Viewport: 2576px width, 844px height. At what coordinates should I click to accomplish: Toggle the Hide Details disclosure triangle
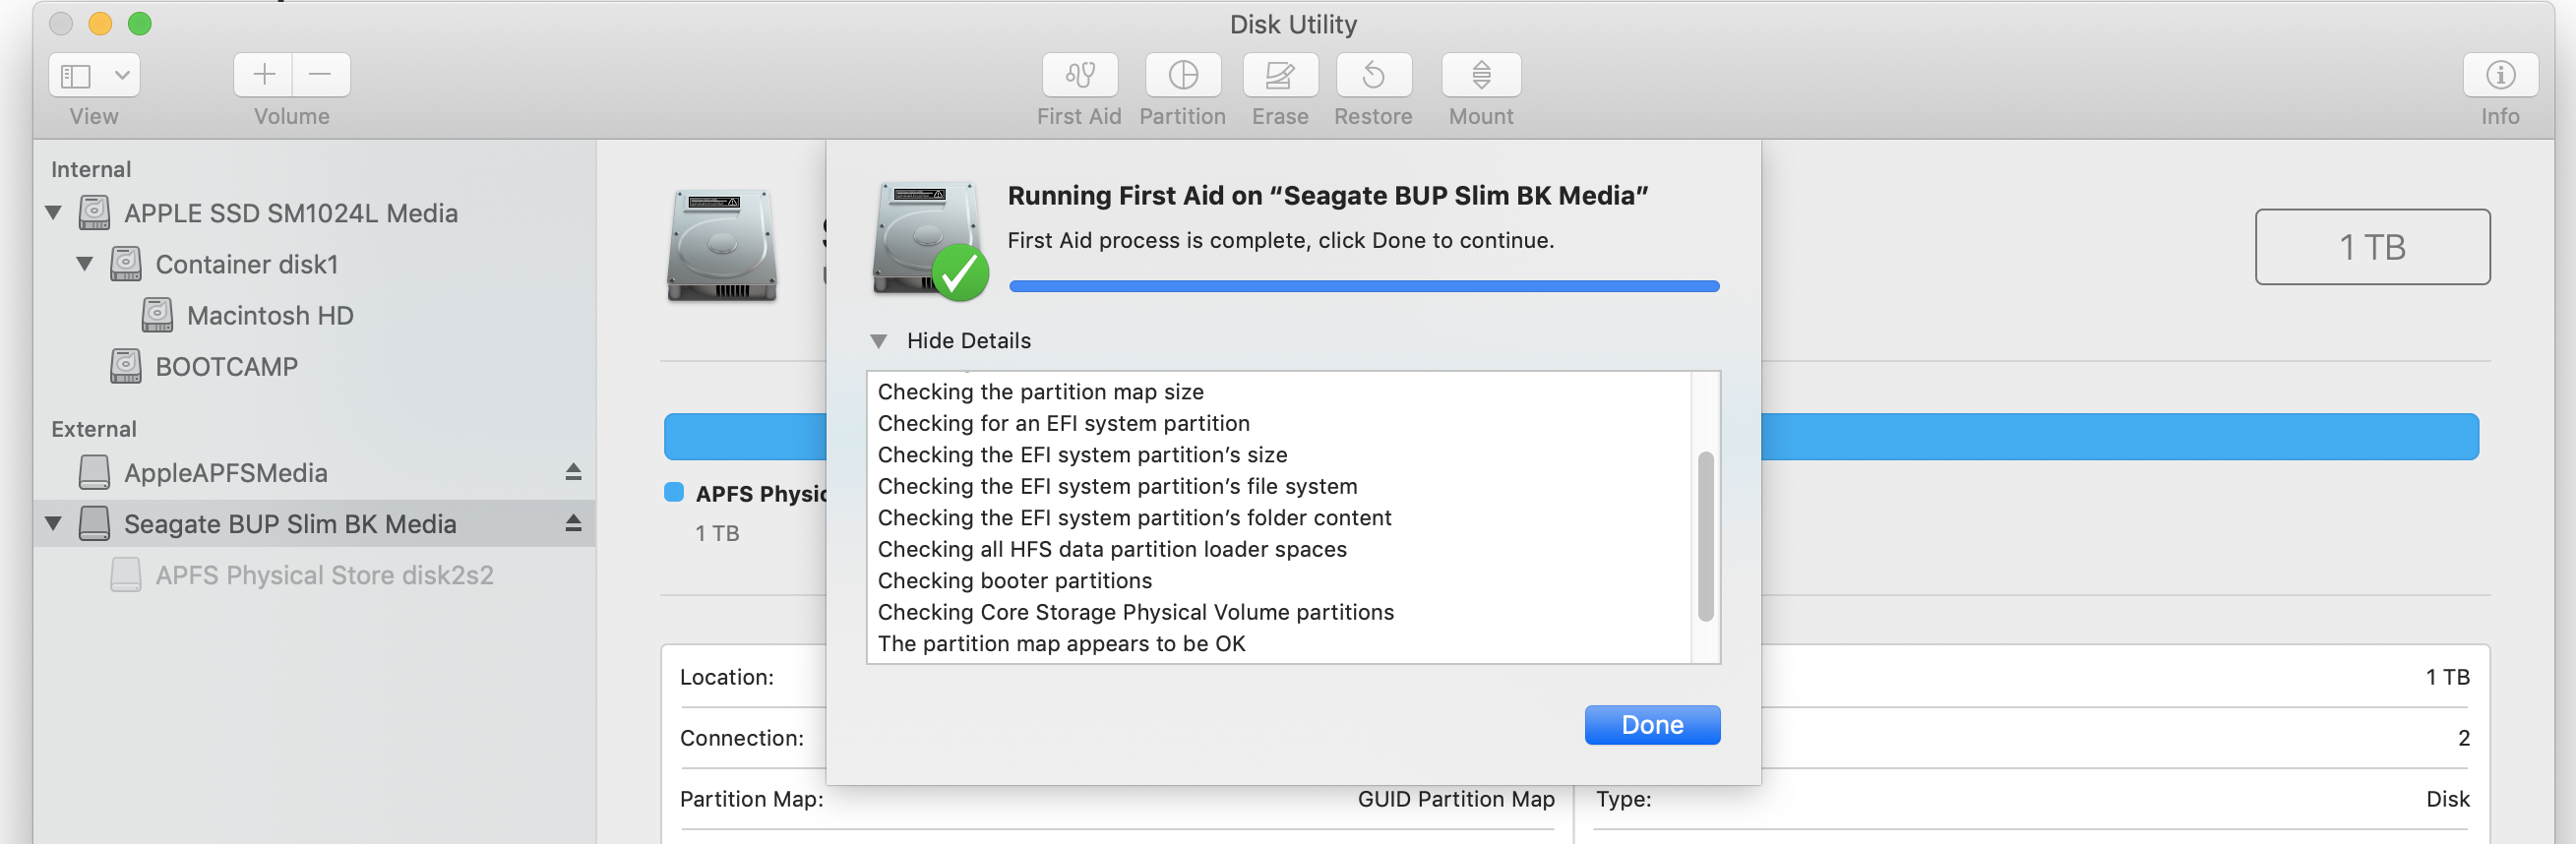click(x=878, y=341)
